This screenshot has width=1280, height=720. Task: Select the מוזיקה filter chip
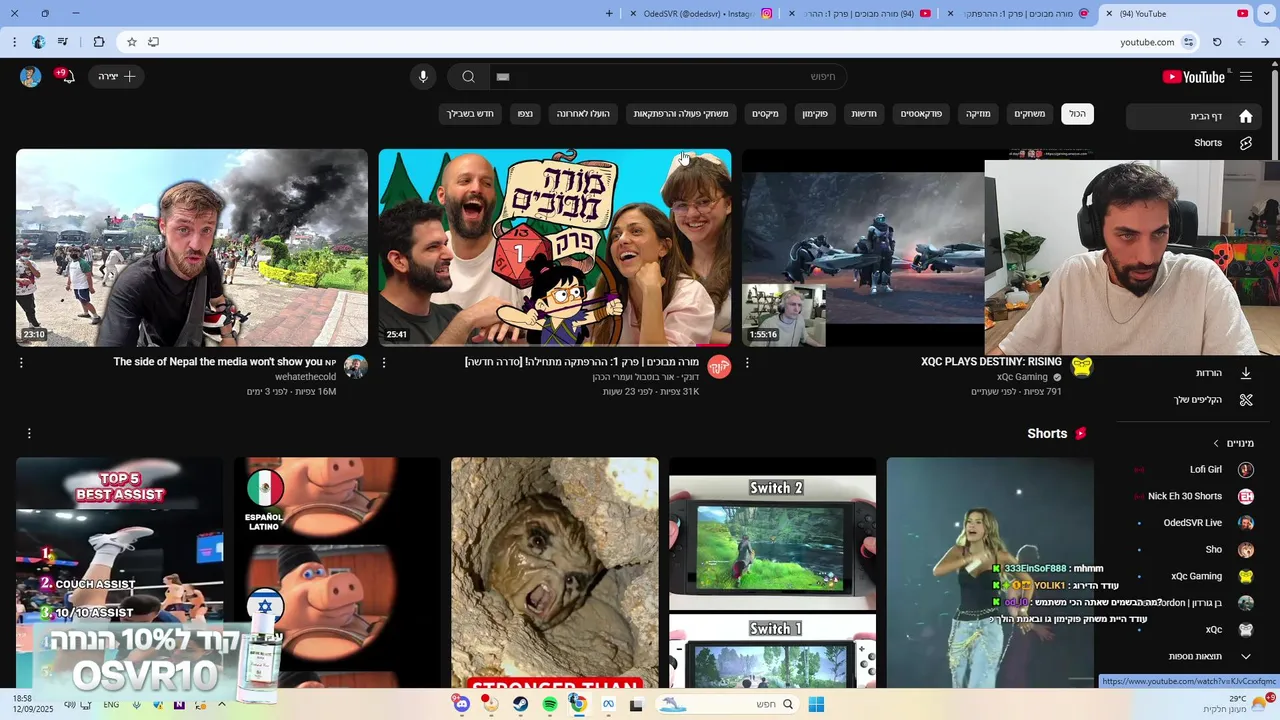point(978,114)
